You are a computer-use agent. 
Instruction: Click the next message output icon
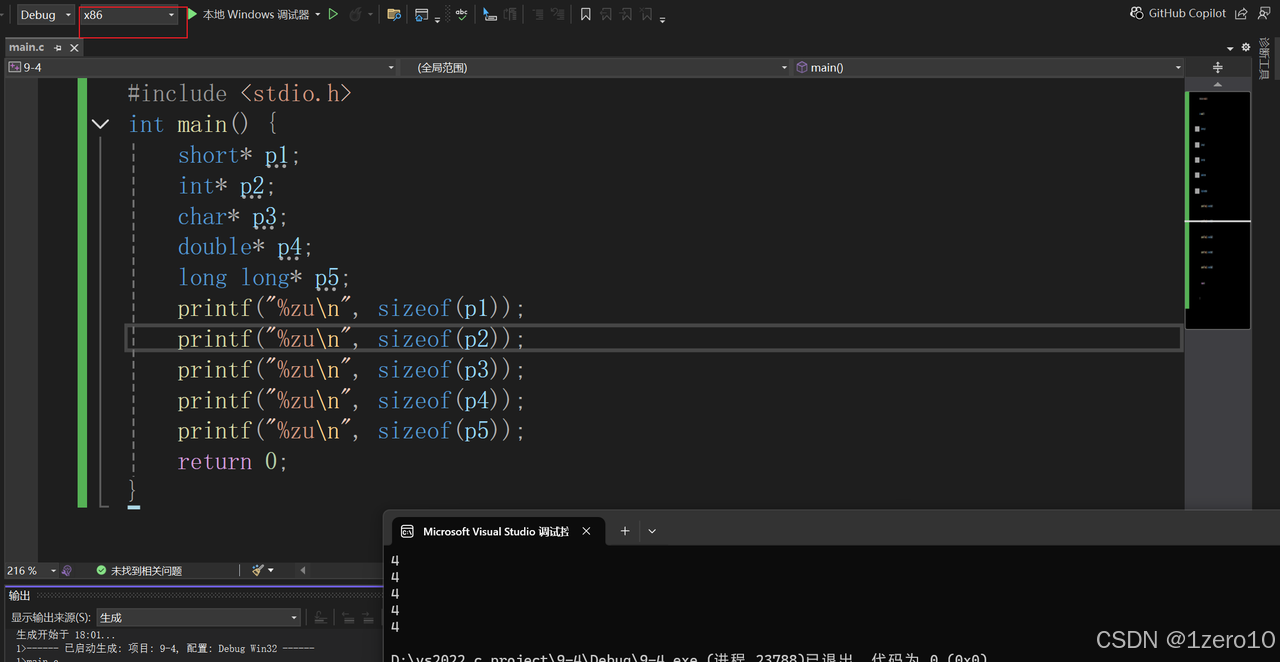point(369,618)
